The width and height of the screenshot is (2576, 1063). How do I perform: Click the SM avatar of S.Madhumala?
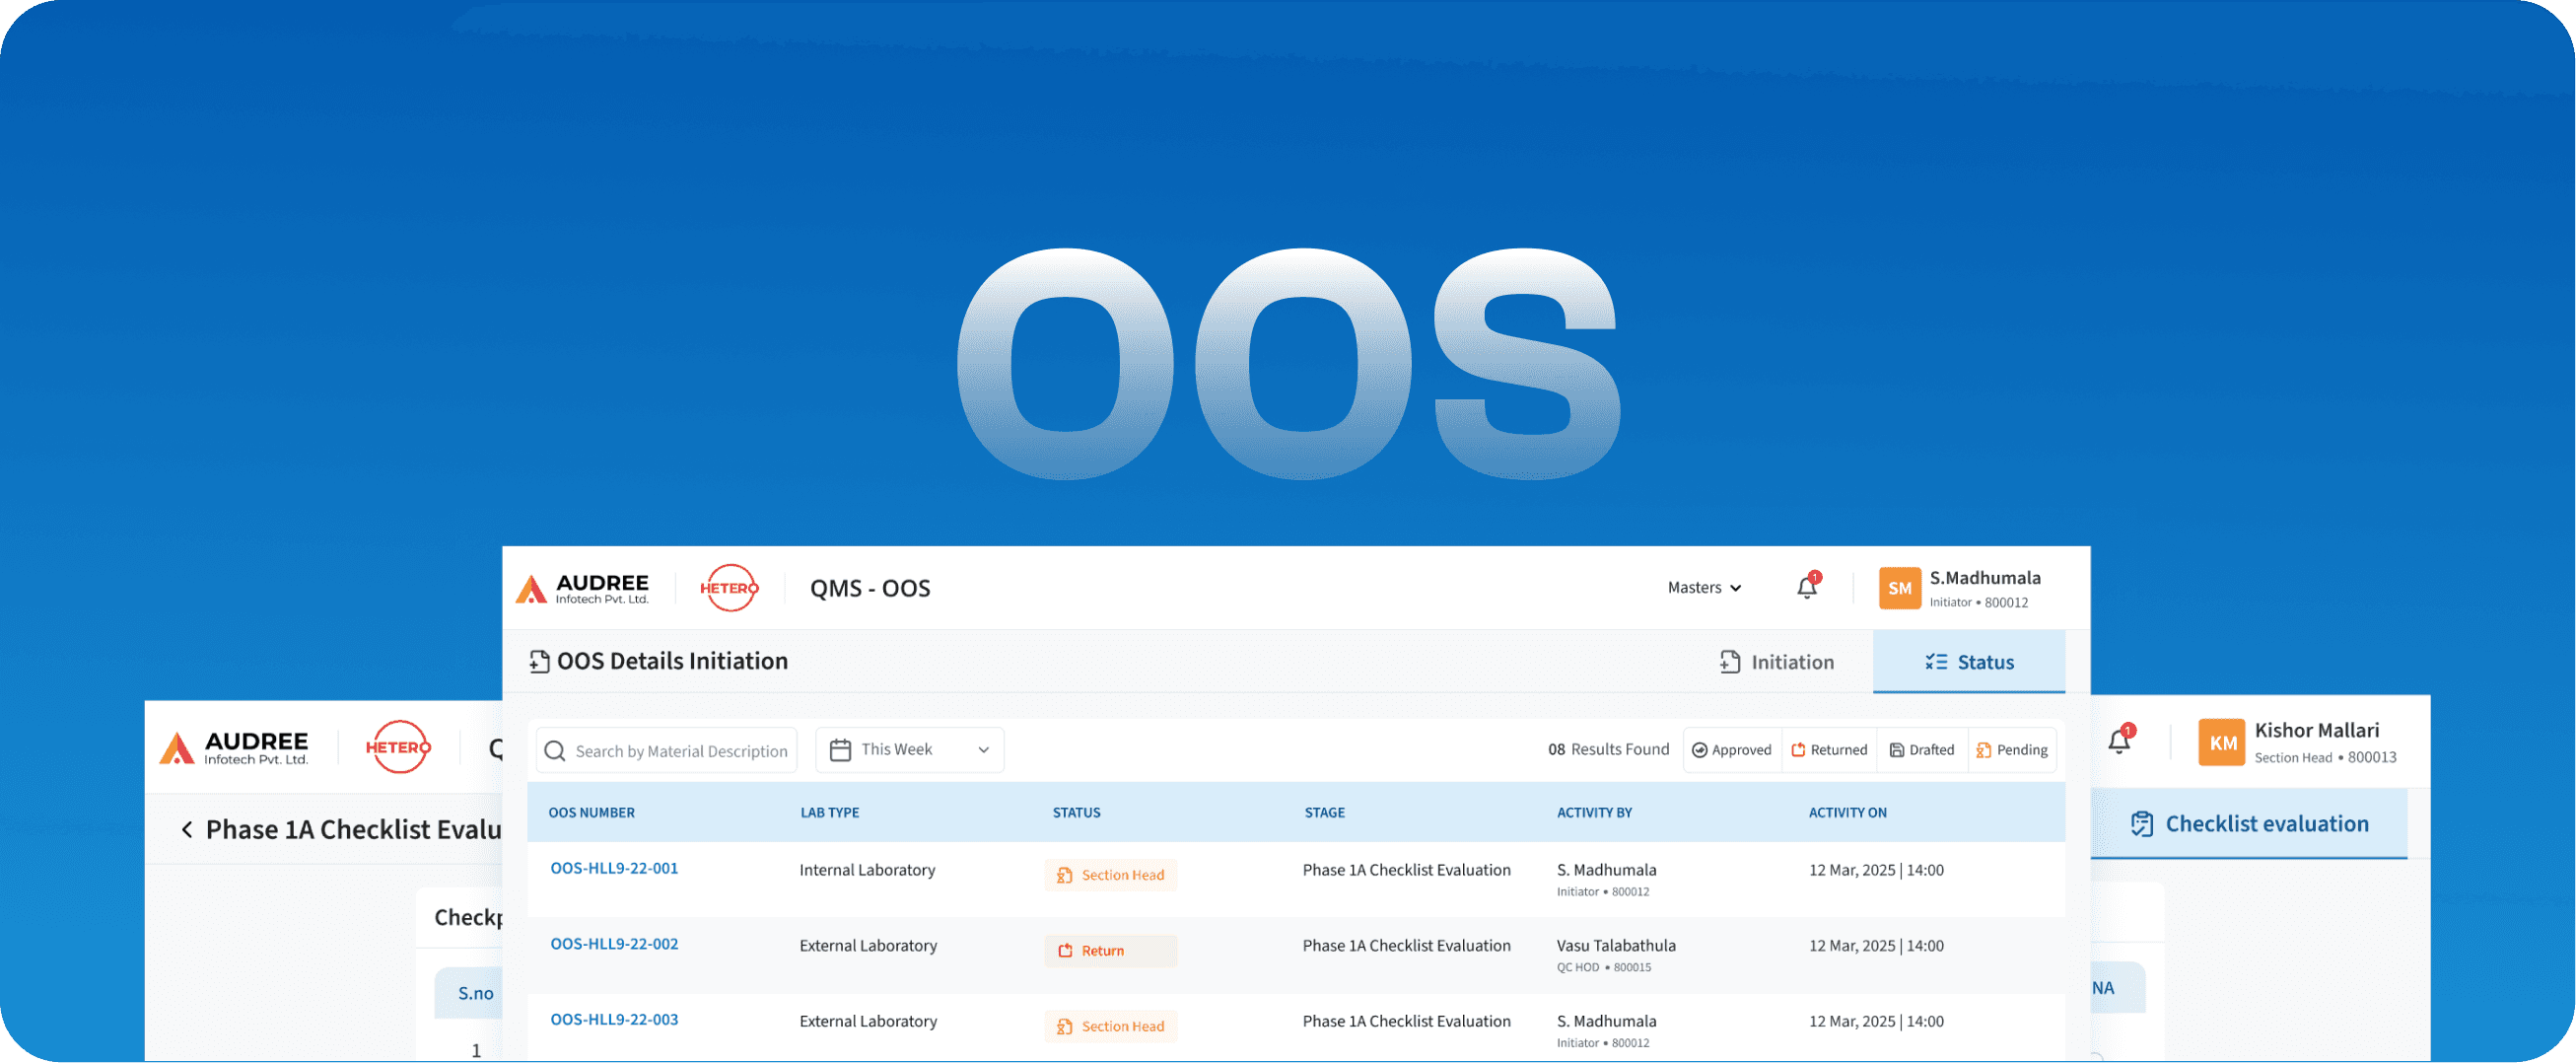point(1900,588)
